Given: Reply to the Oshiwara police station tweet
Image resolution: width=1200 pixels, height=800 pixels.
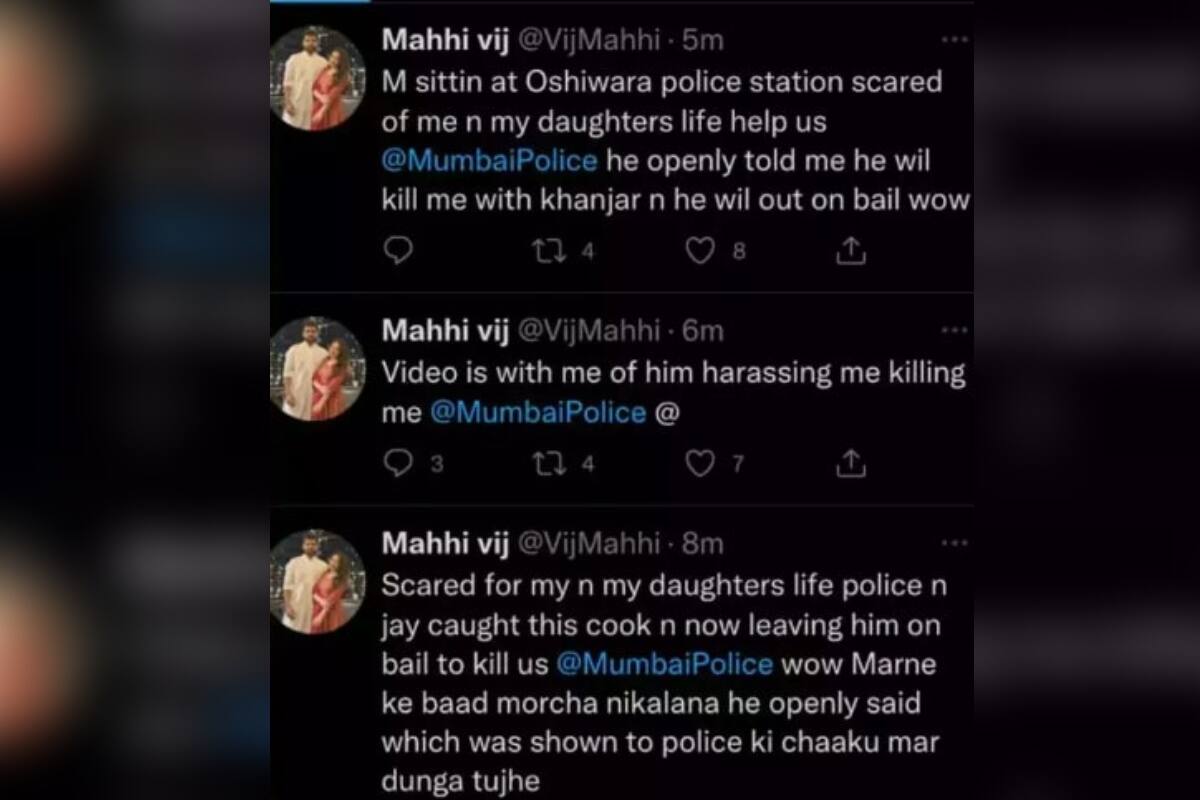Looking at the screenshot, I should click(x=398, y=251).
